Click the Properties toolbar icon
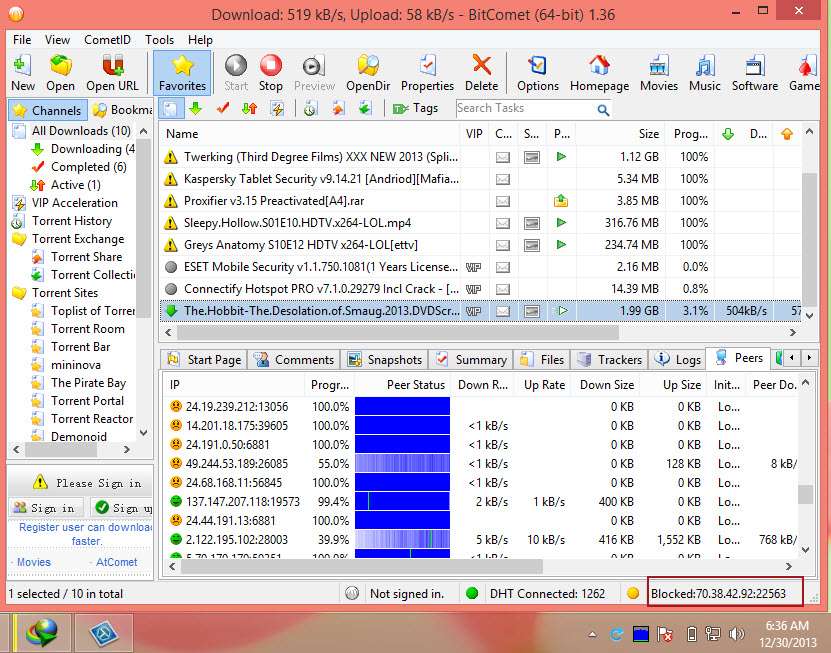 pos(427,72)
